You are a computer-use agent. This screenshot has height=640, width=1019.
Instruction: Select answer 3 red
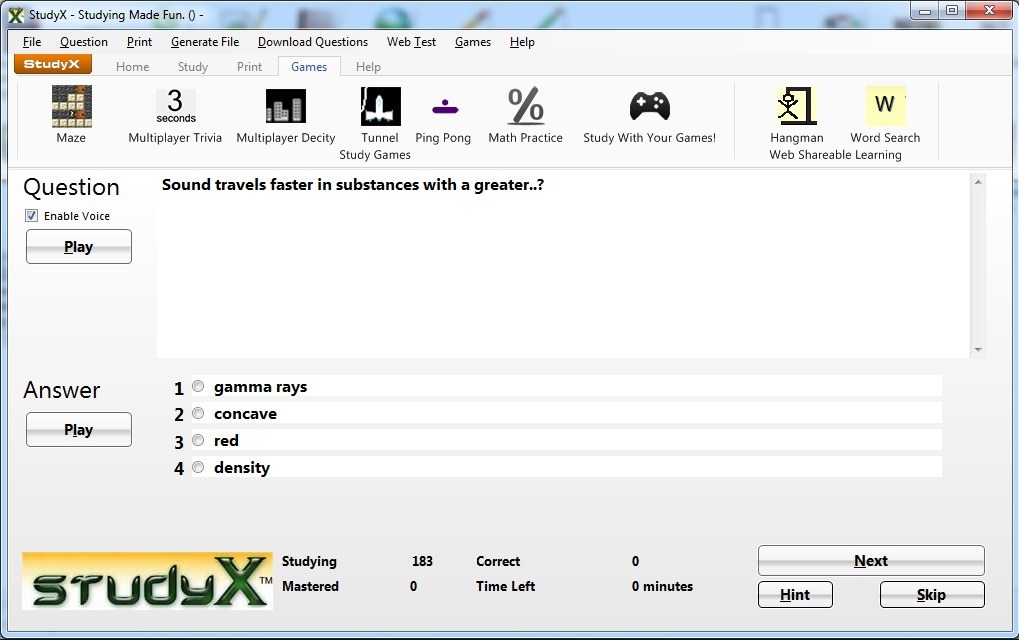tap(198, 441)
